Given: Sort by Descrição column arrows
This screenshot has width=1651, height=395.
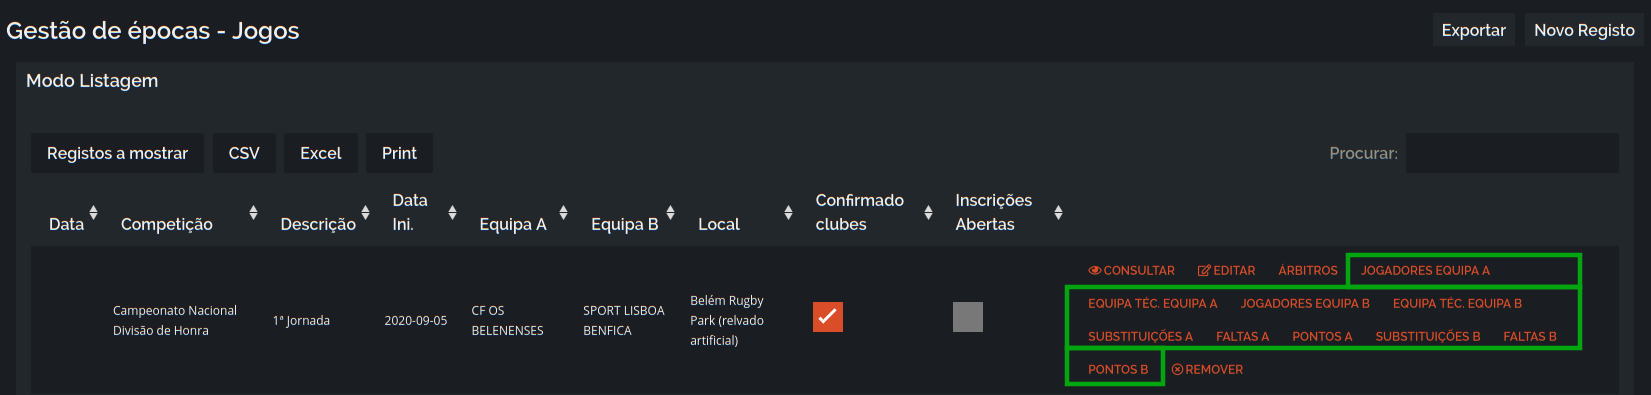Looking at the screenshot, I should click(365, 212).
